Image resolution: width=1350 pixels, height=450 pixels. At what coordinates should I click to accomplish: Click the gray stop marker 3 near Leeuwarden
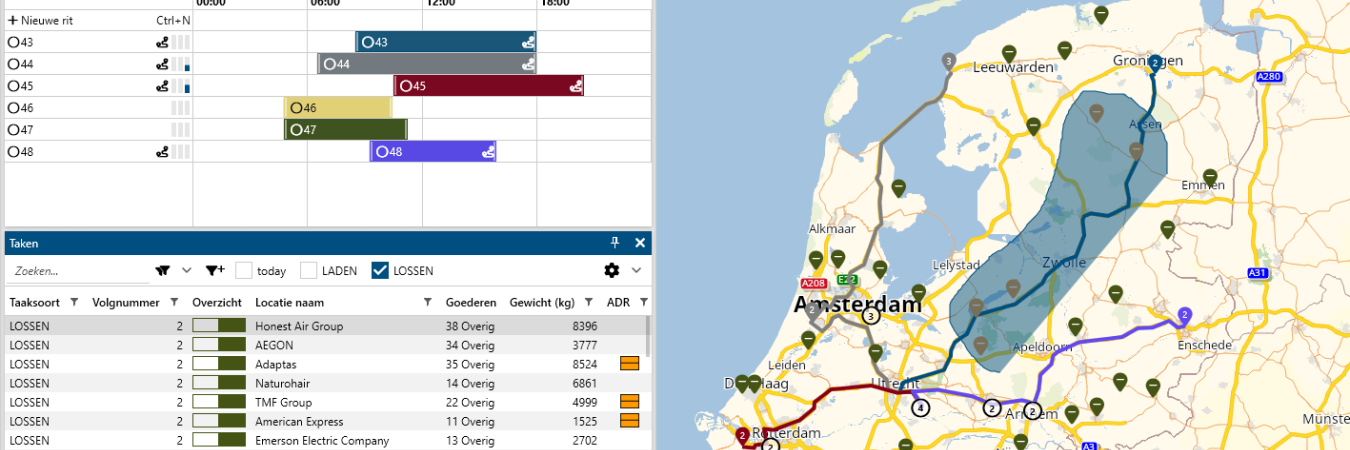pyautogui.click(x=947, y=61)
